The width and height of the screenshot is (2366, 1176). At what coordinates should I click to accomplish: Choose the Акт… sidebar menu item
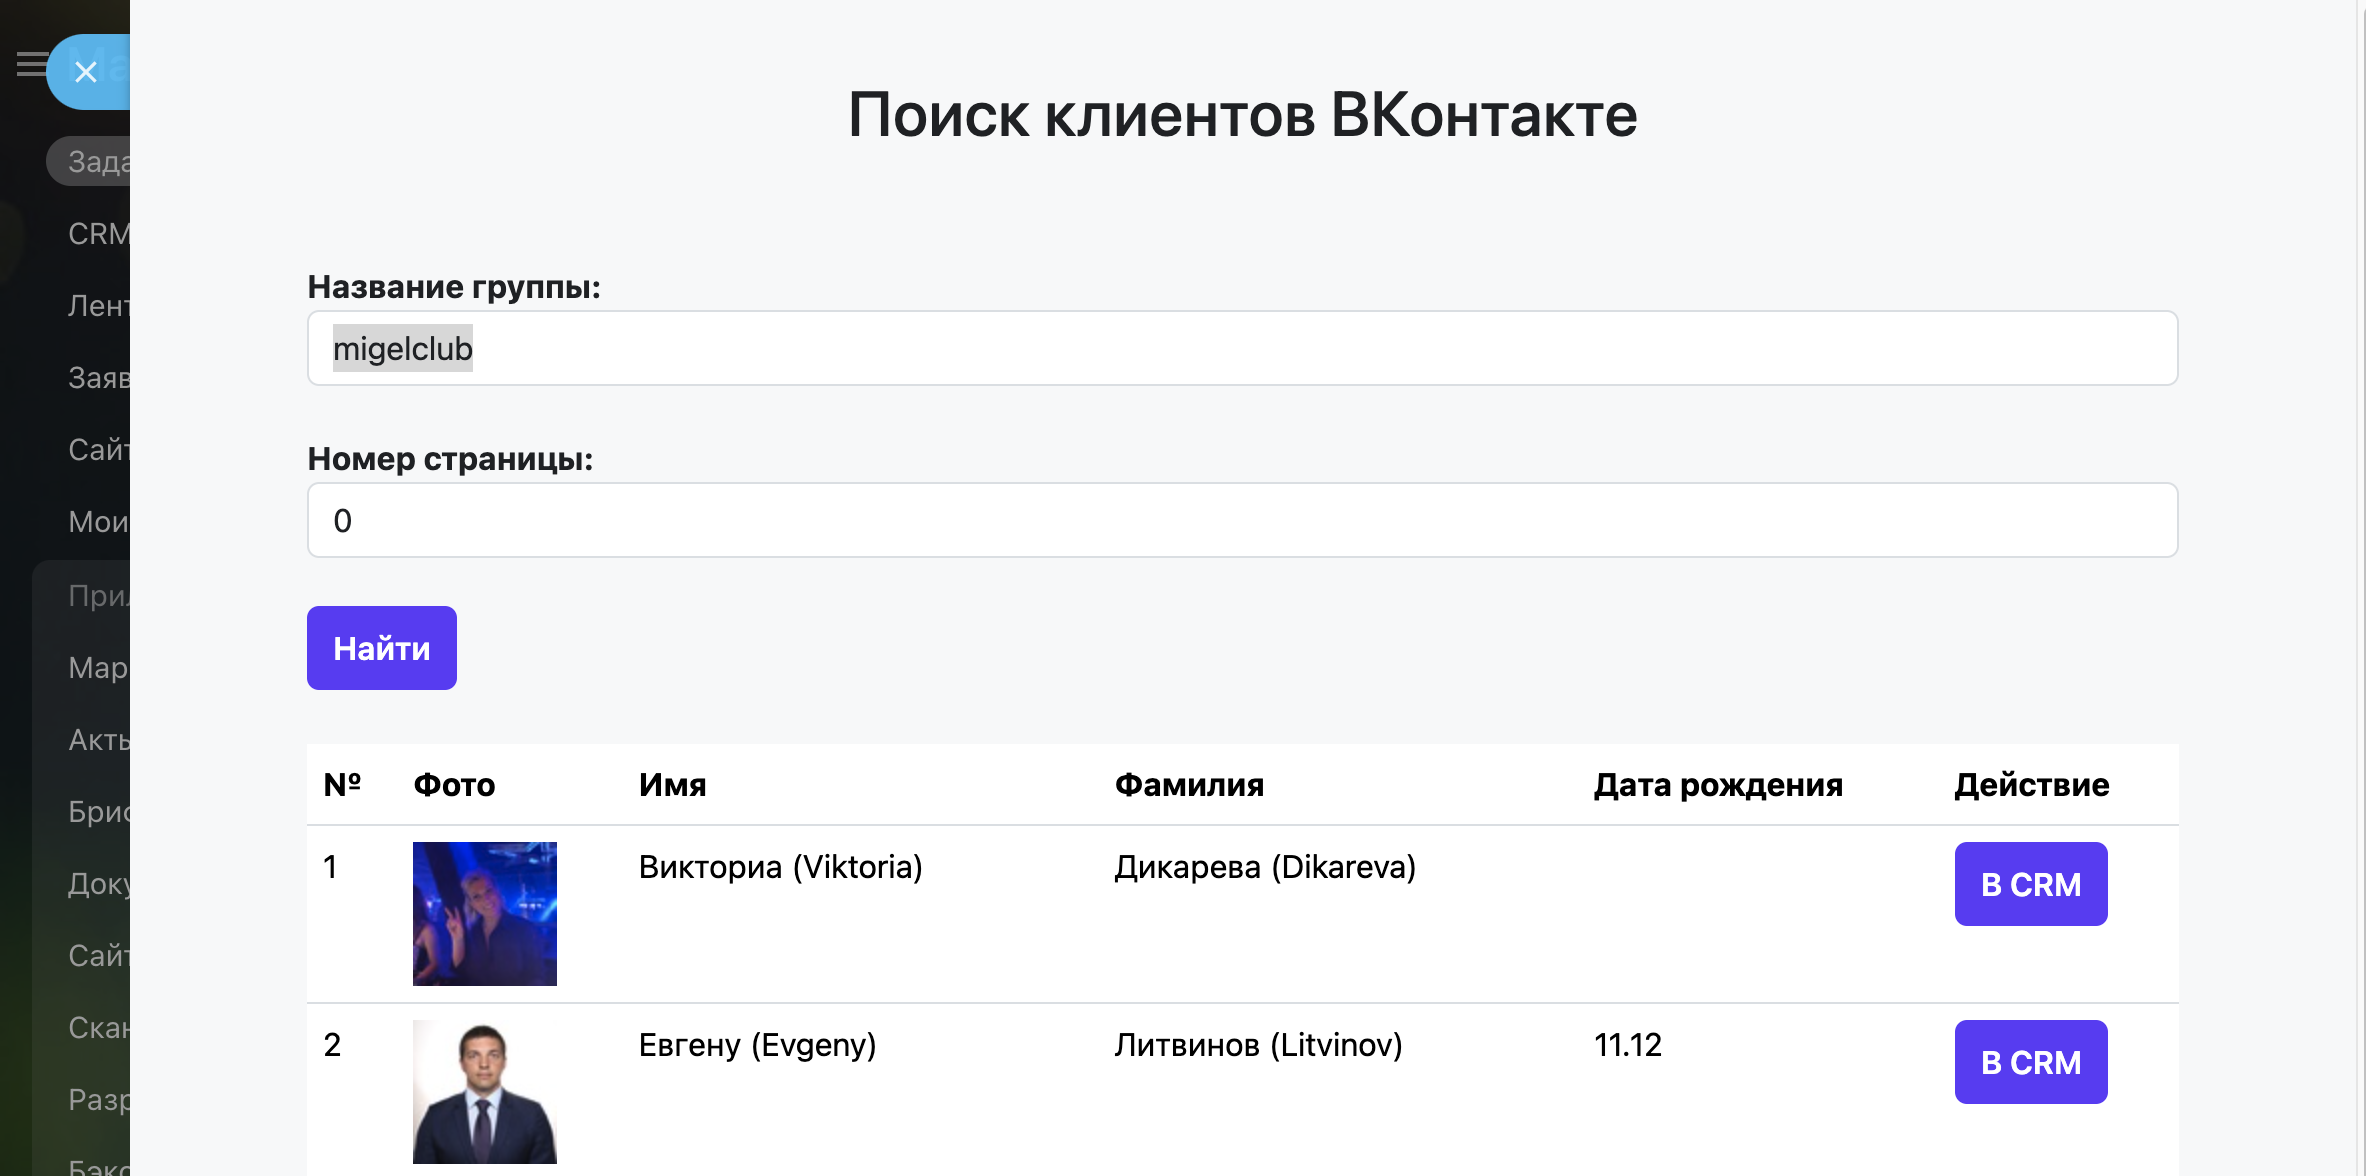coord(98,740)
